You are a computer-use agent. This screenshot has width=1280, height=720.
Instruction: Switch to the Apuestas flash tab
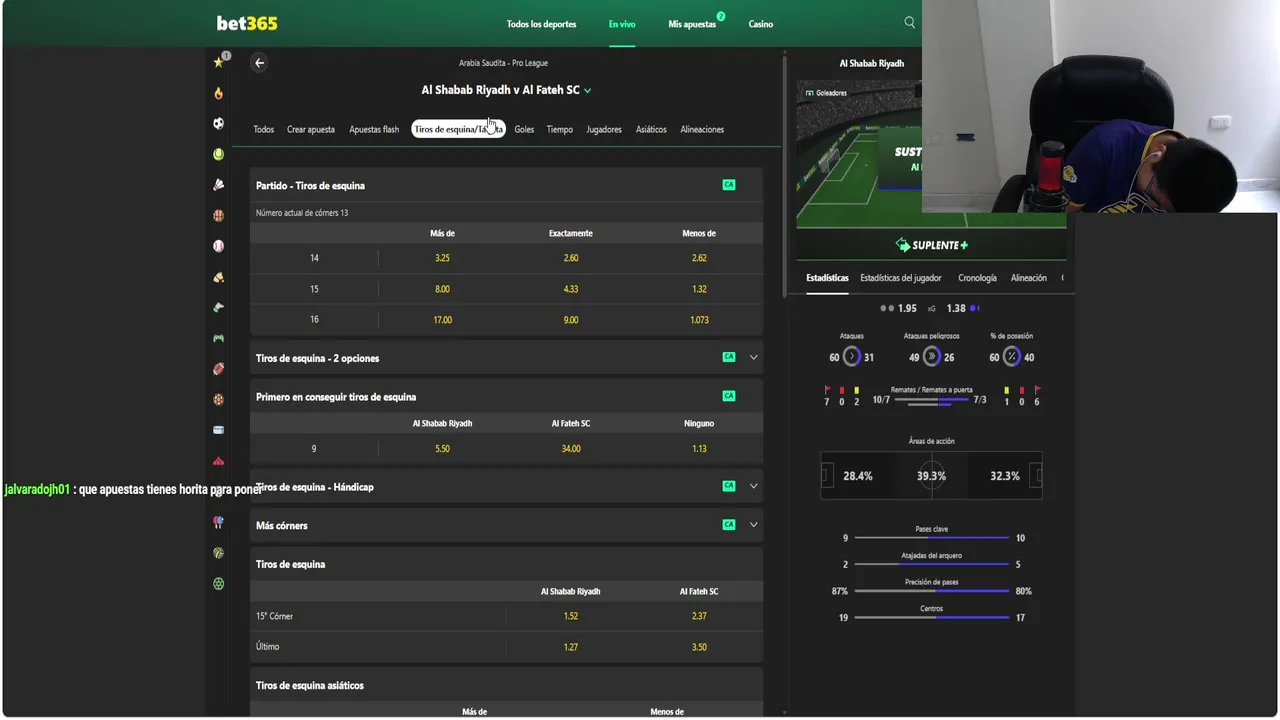click(374, 129)
